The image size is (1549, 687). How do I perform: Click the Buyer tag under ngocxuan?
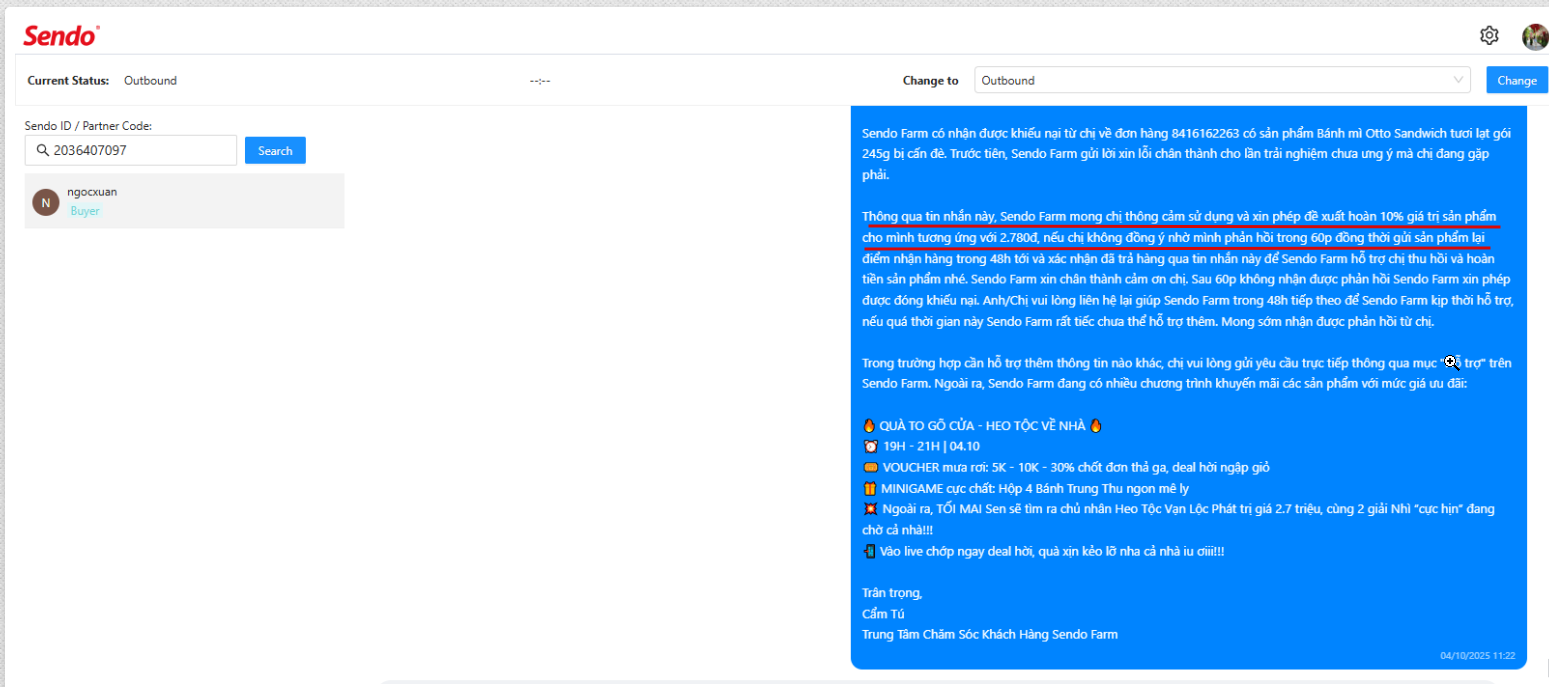click(85, 211)
